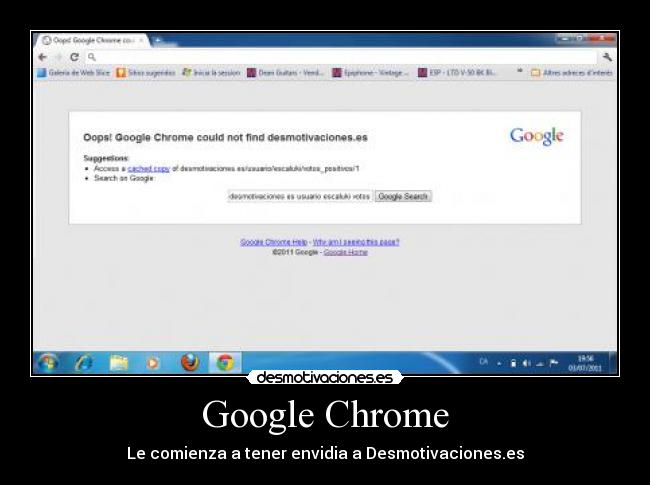Open Chrome wrench settings menu
This screenshot has height=485, width=650.
pos(607,57)
